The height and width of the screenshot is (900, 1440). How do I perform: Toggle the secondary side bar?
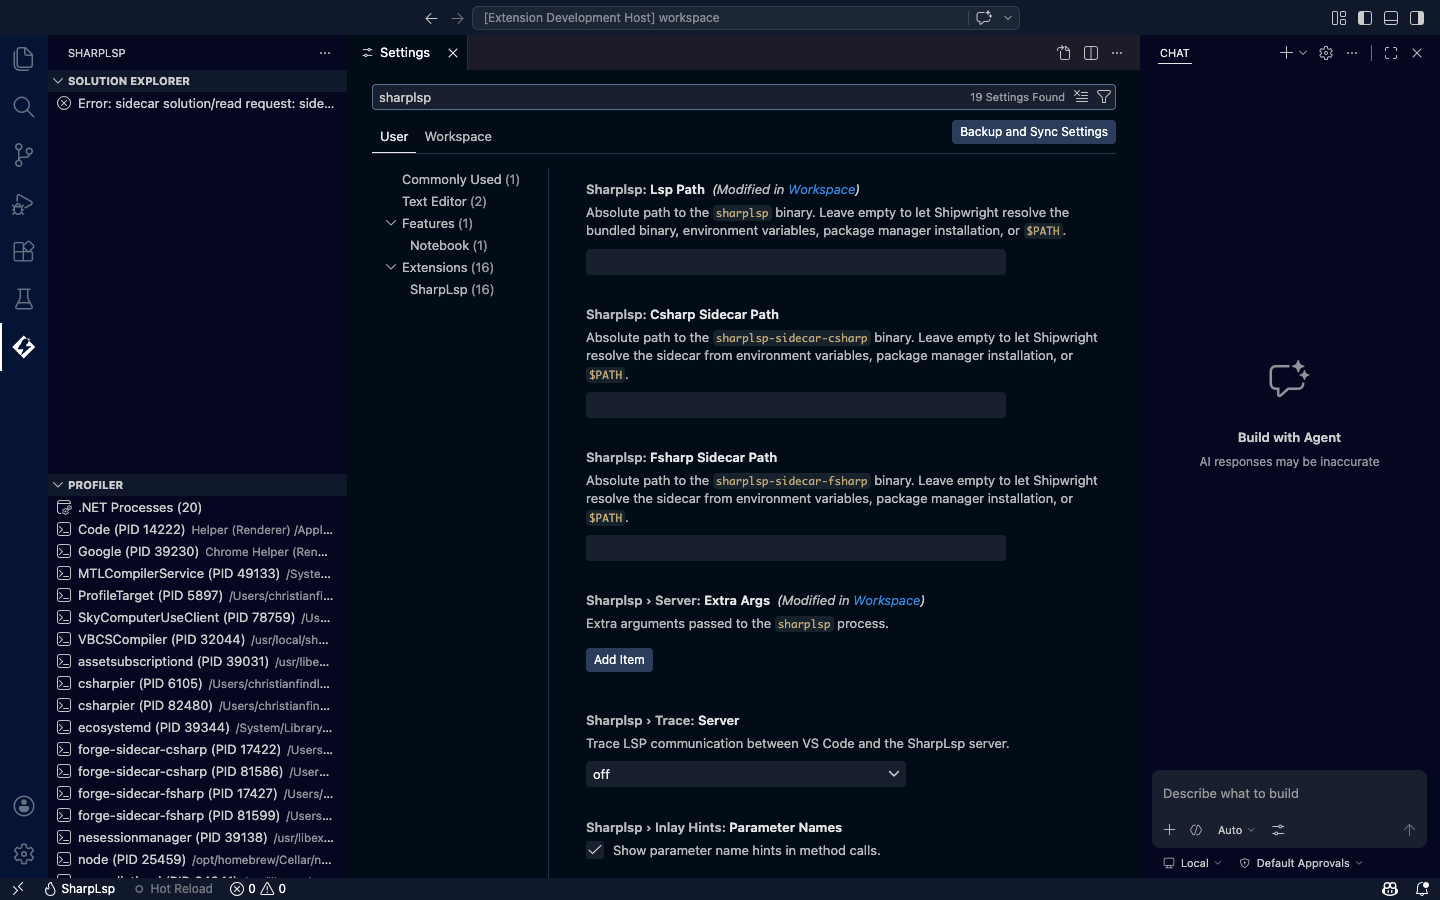pyautogui.click(x=1417, y=18)
